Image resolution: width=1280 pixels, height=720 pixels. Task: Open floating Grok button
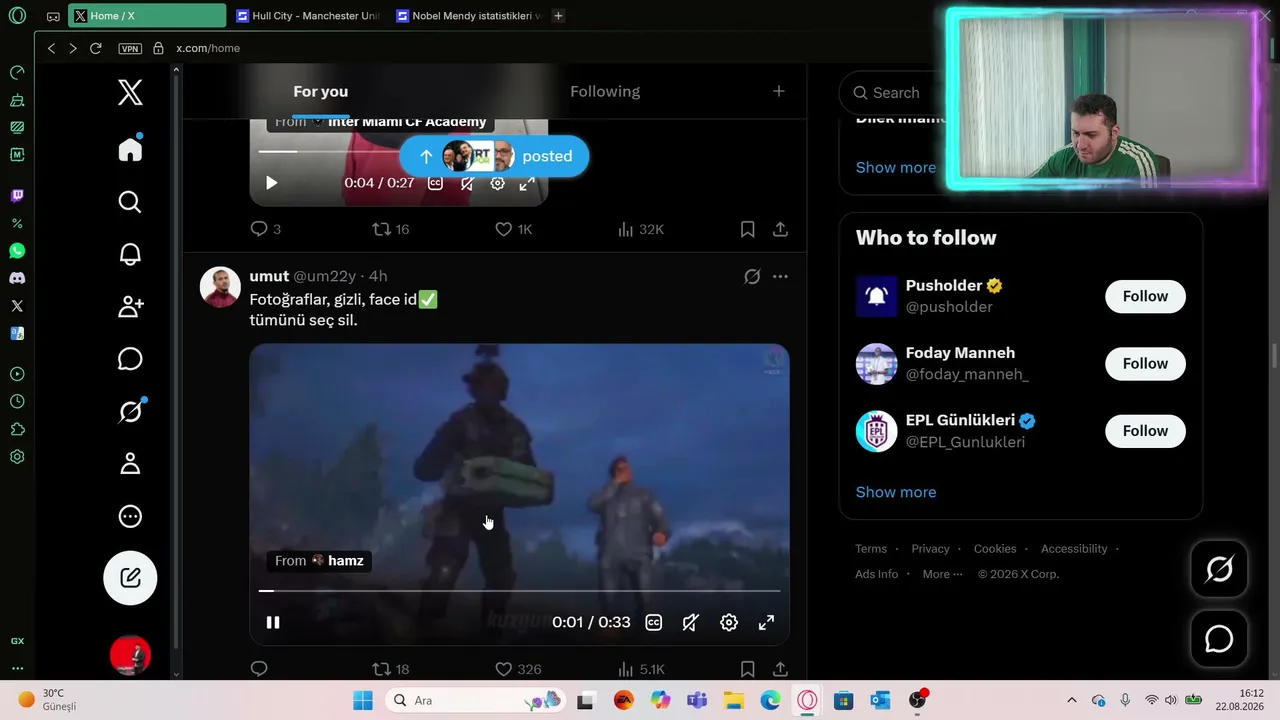pos(1219,569)
